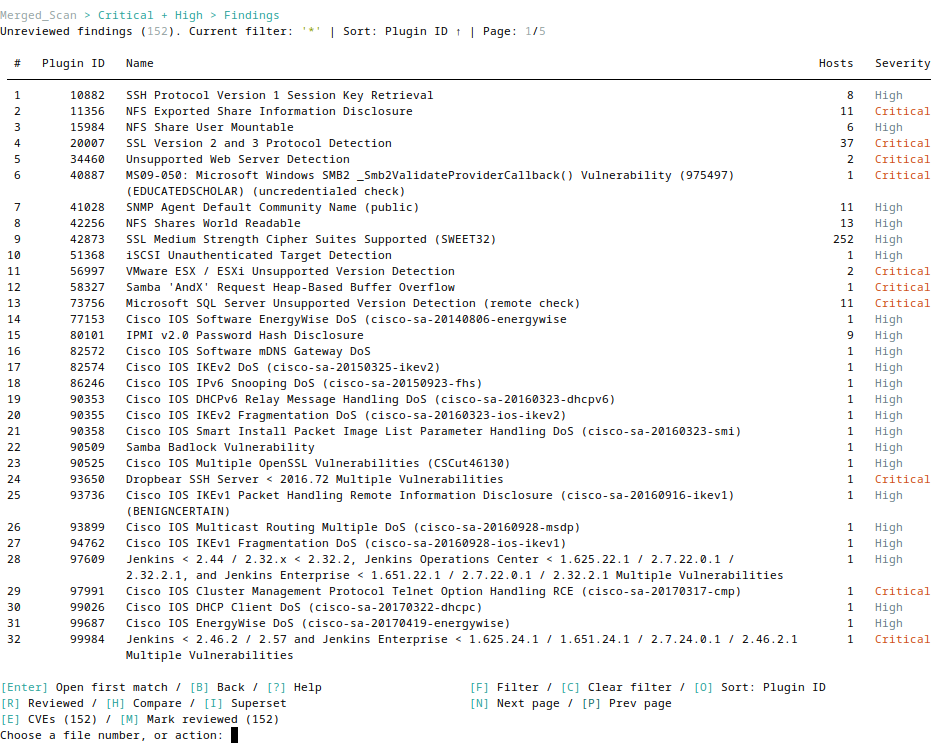The image size is (940, 748).
Task: Click Critical severity of plugin 11356
Action: pyautogui.click(x=902, y=111)
